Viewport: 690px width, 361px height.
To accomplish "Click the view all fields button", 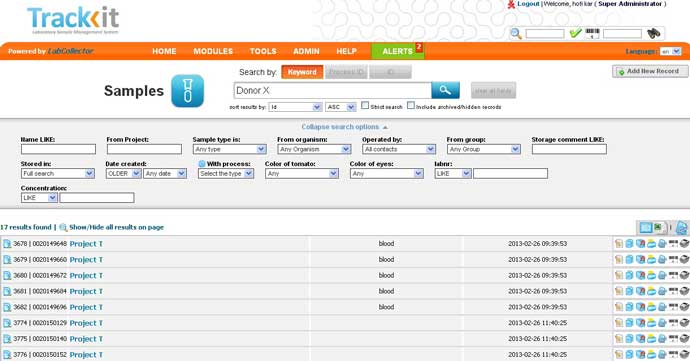I will point(493,91).
